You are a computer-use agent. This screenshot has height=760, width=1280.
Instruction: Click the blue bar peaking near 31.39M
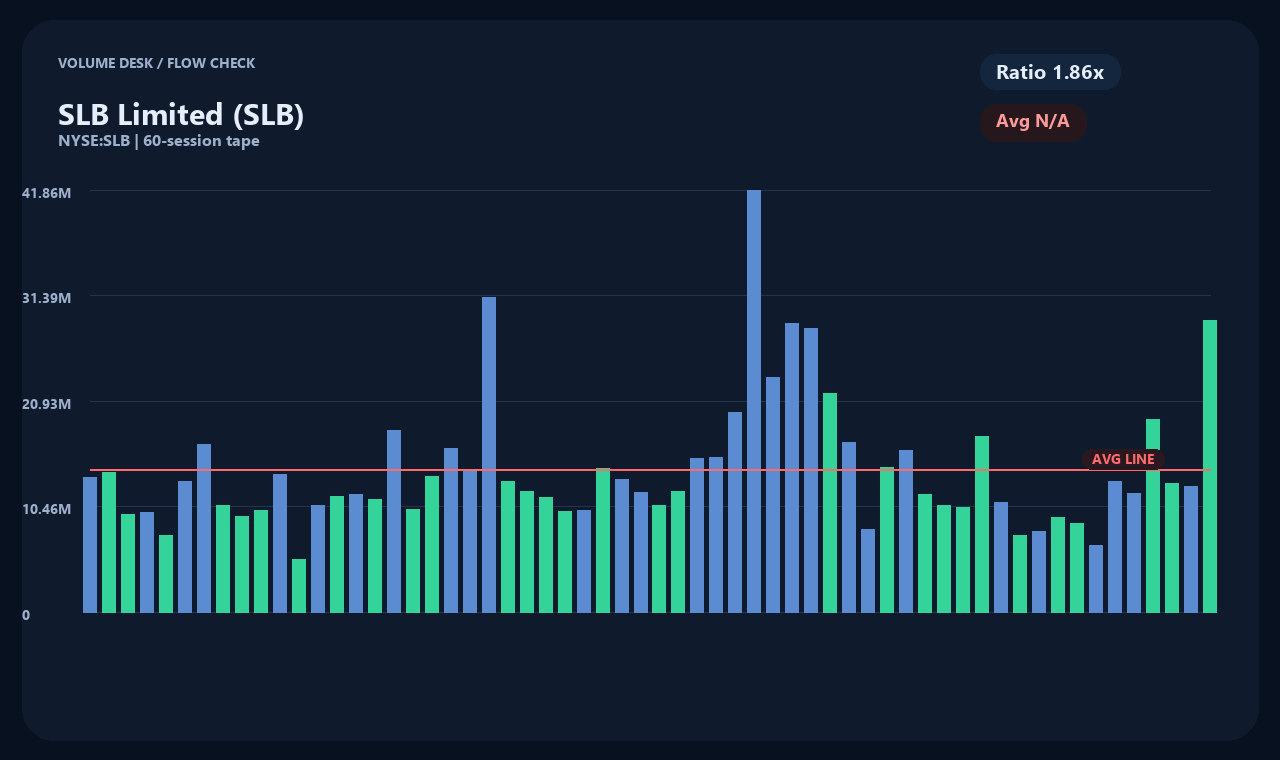pos(489,455)
